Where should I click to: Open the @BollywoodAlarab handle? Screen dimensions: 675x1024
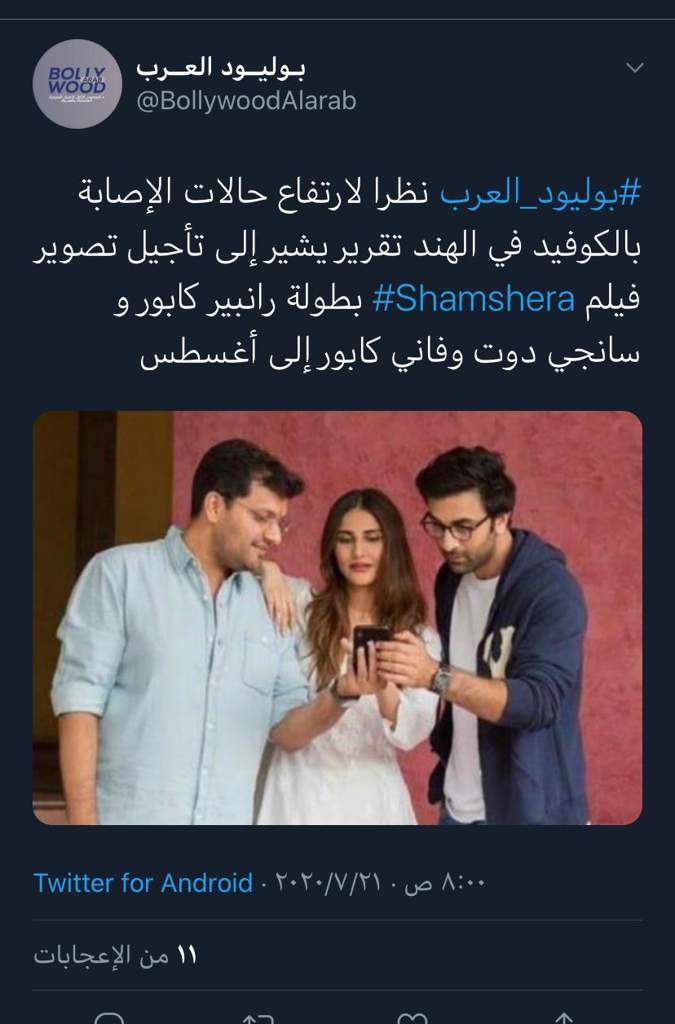tap(246, 101)
